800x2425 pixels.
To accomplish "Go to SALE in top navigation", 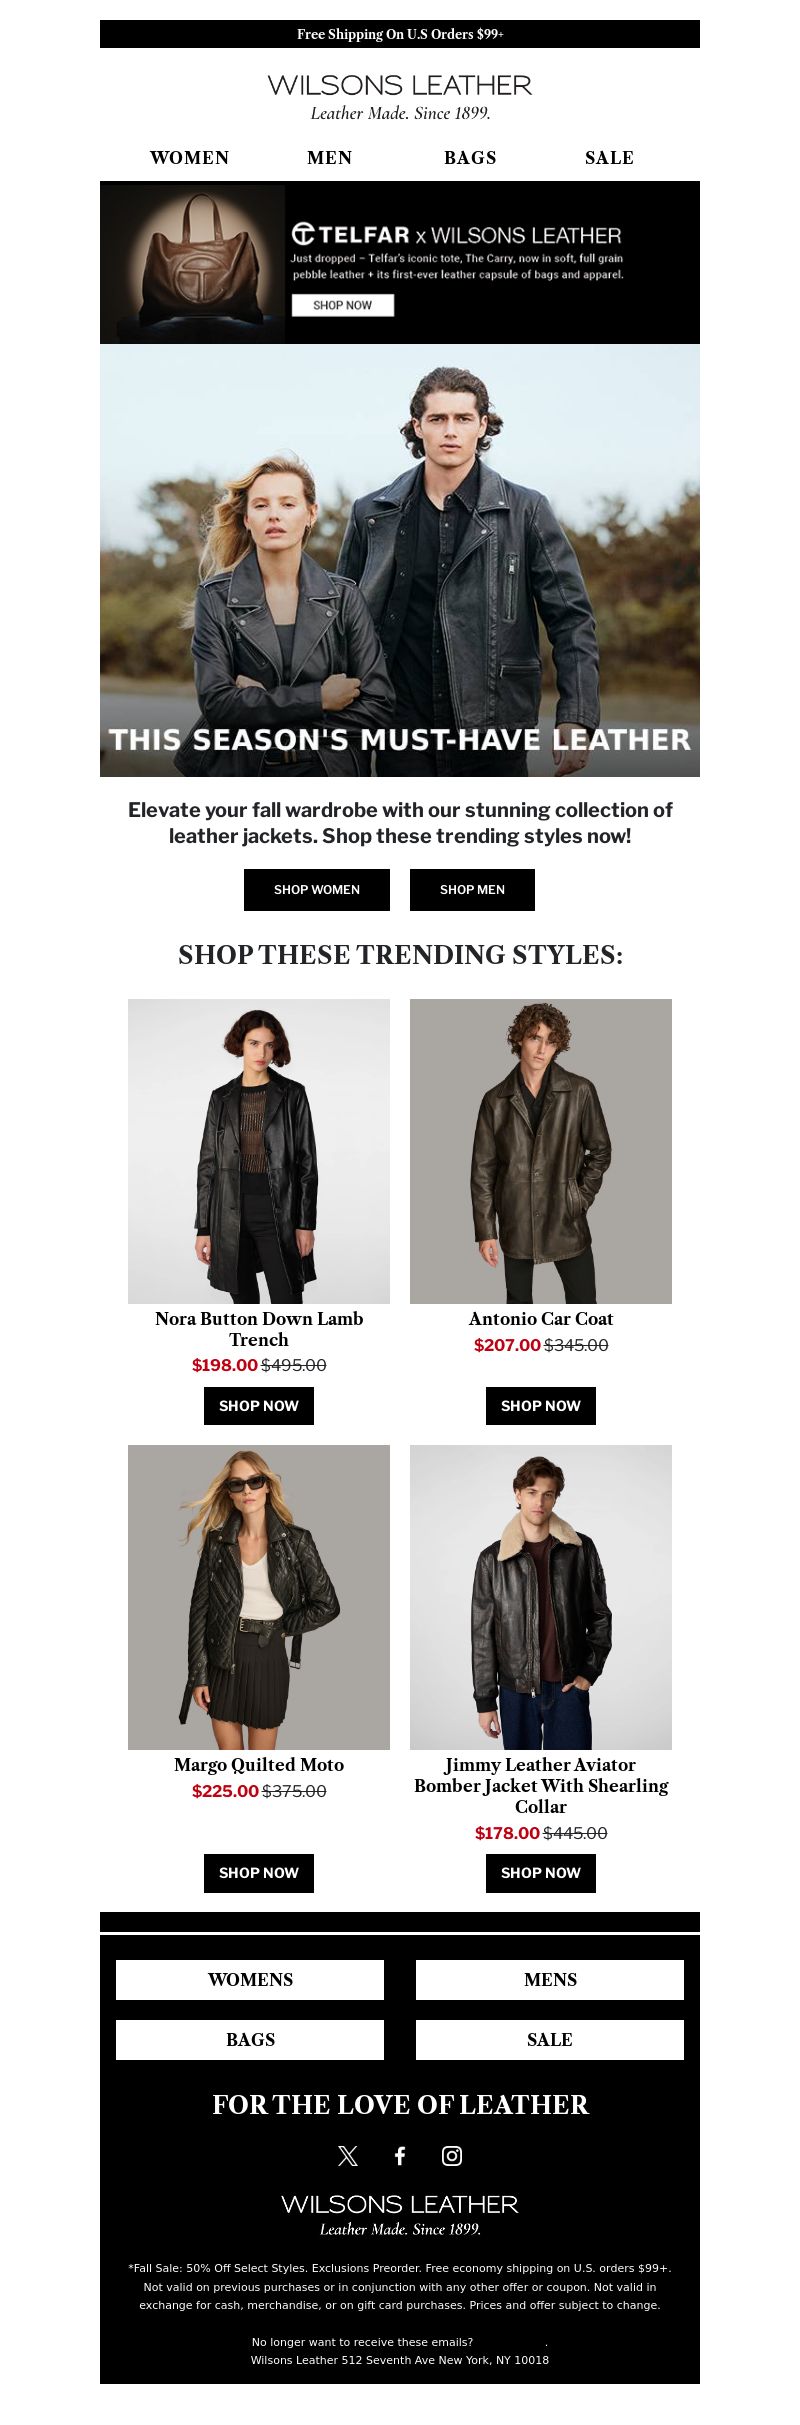I will click(x=610, y=158).
